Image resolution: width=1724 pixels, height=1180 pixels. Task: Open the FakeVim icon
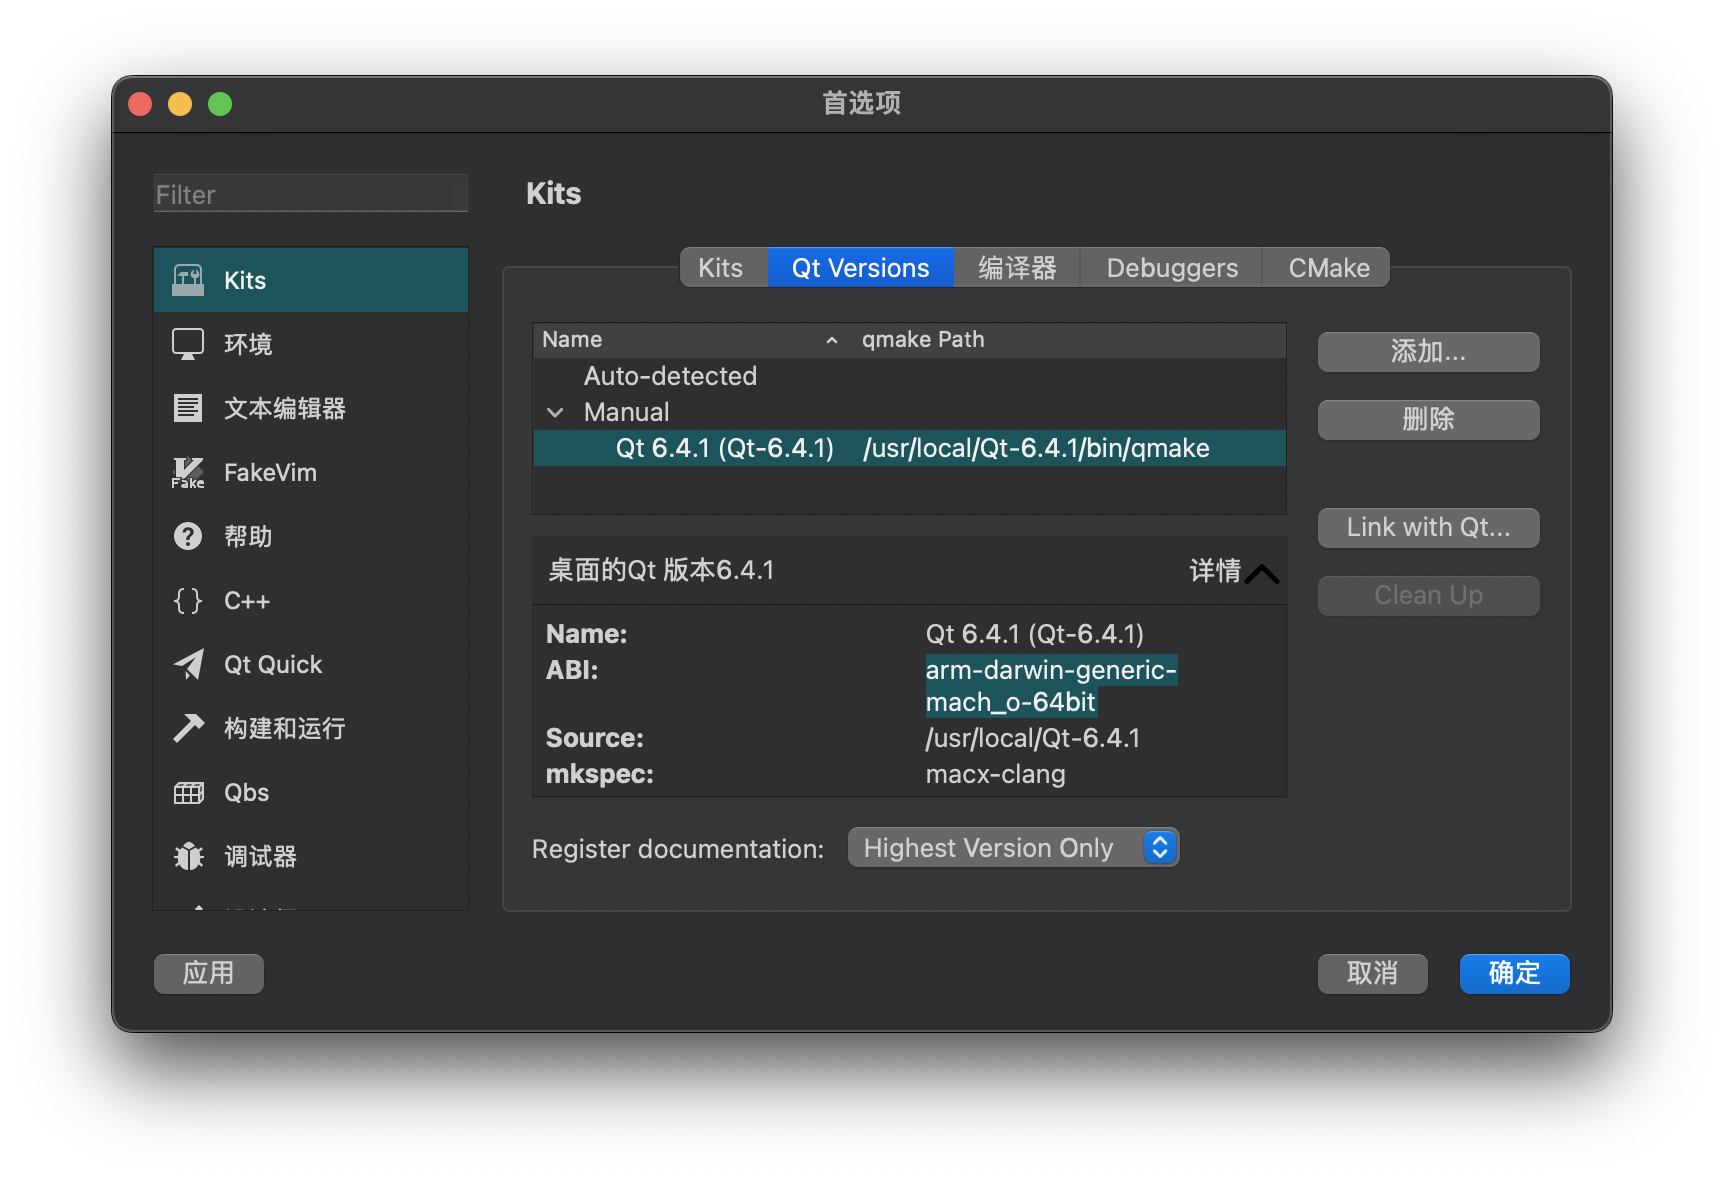click(x=188, y=472)
